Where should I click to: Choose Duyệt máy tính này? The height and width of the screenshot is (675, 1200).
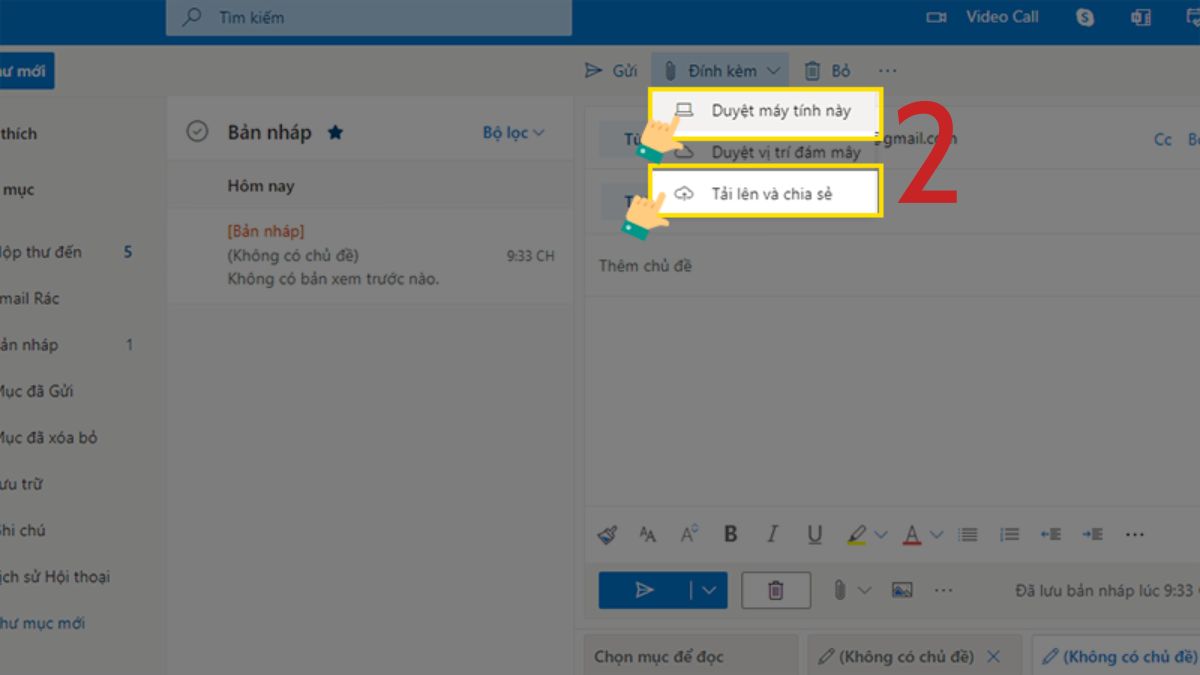coord(766,110)
